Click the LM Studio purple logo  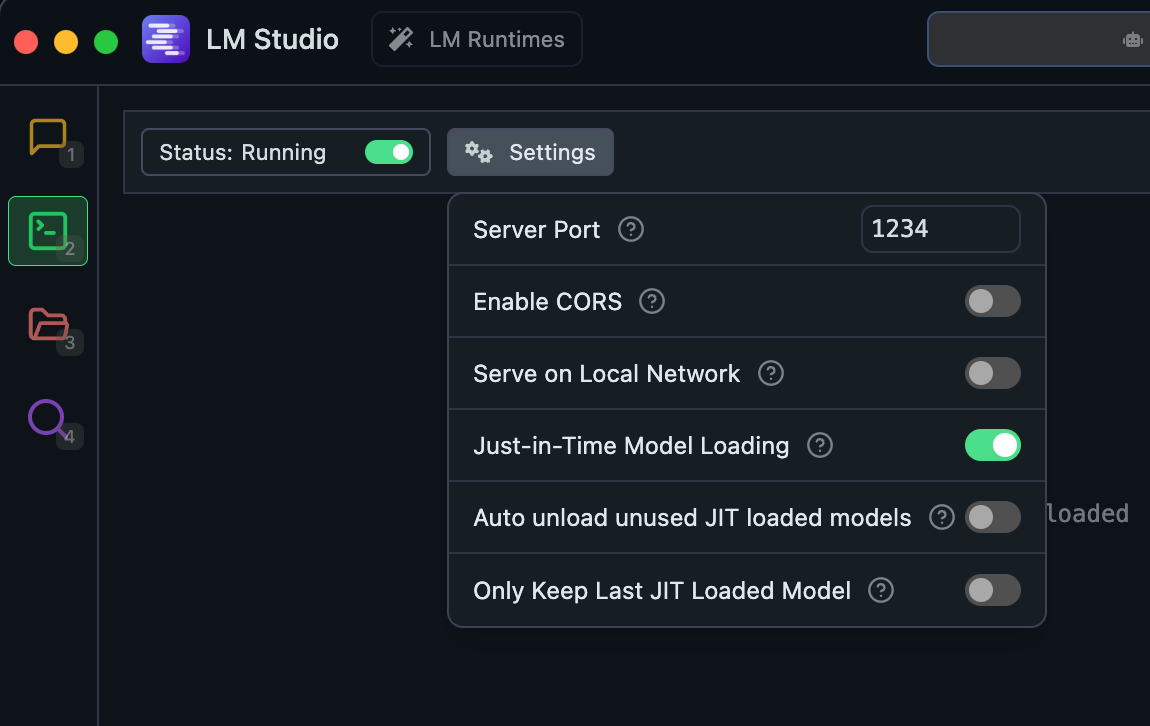(x=166, y=39)
